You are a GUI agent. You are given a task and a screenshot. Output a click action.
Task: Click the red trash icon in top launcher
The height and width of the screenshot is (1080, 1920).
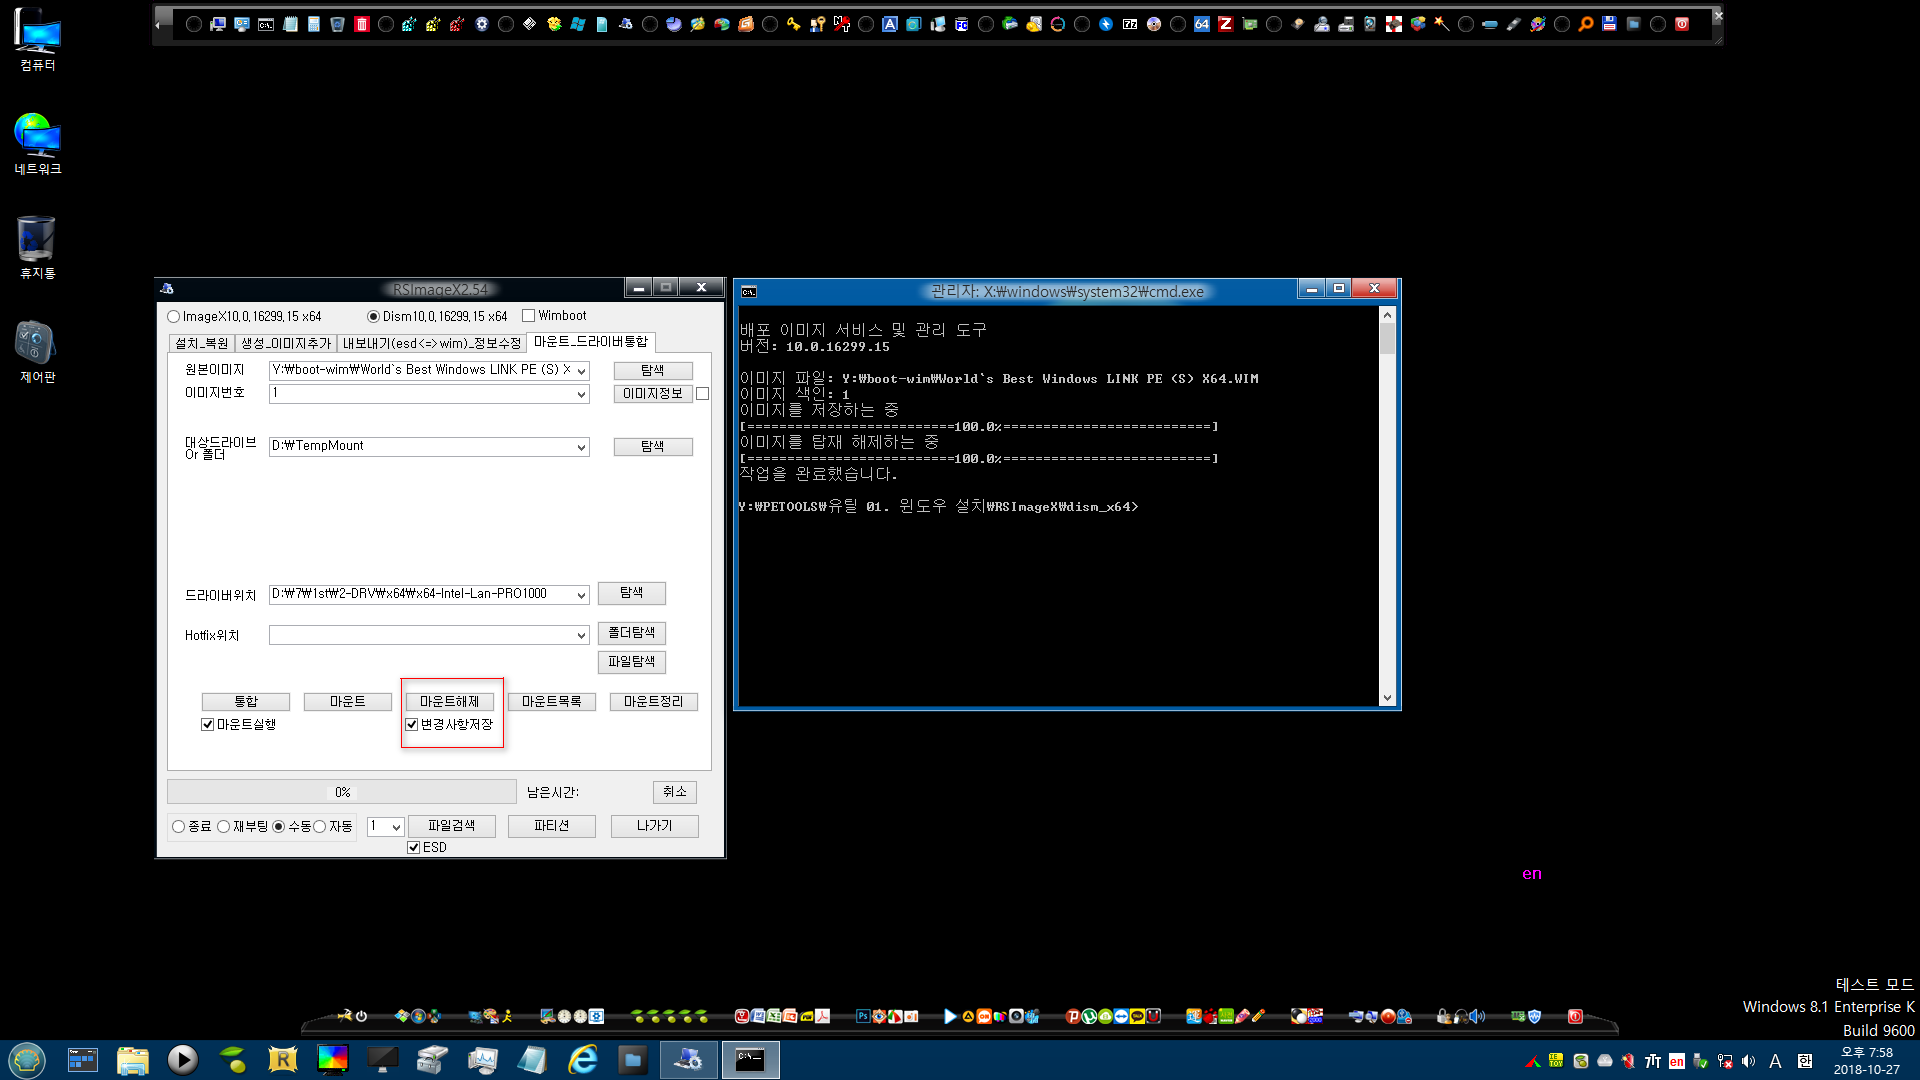pyautogui.click(x=362, y=24)
